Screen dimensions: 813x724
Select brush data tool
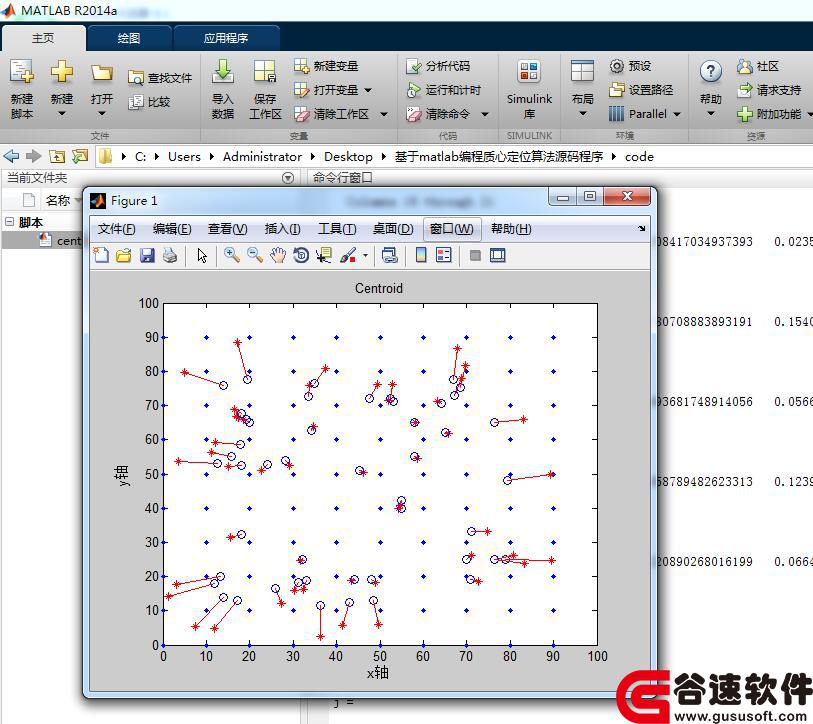pos(348,255)
